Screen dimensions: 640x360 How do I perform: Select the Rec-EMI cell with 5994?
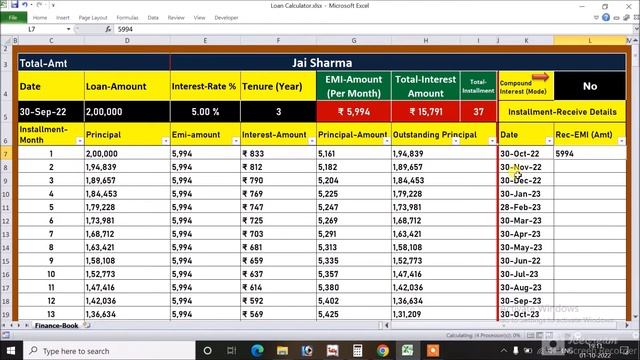click(x=590, y=153)
